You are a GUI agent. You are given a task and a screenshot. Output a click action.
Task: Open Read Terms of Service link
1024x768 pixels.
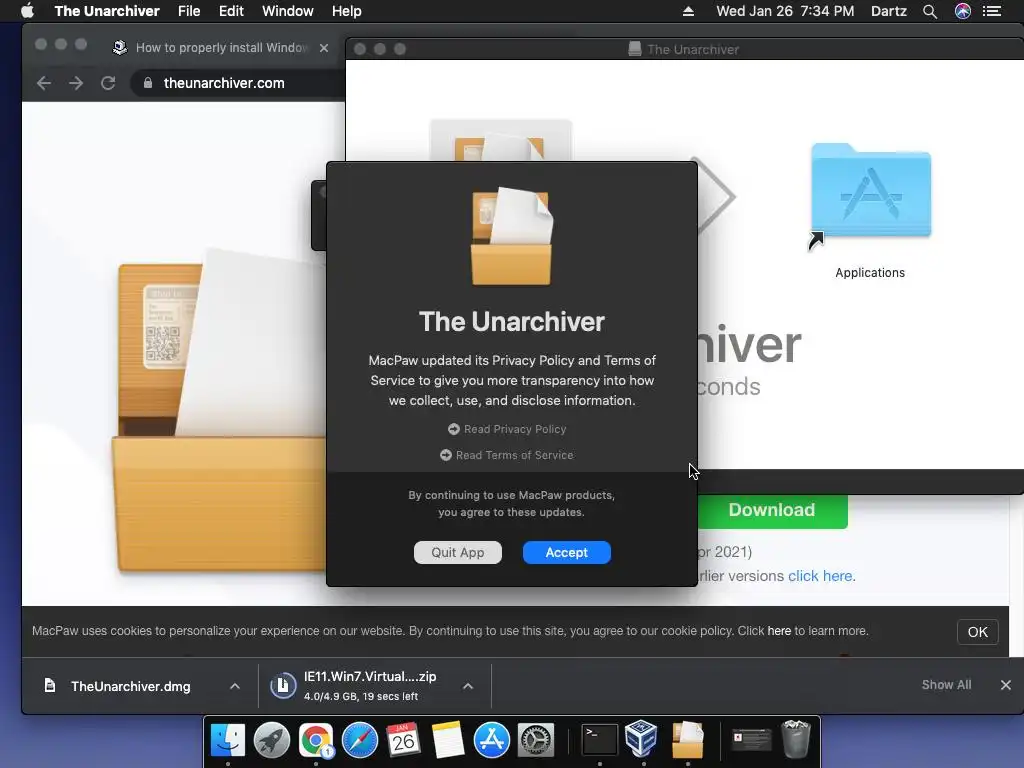pyautogui.click(x=507, y=455)
